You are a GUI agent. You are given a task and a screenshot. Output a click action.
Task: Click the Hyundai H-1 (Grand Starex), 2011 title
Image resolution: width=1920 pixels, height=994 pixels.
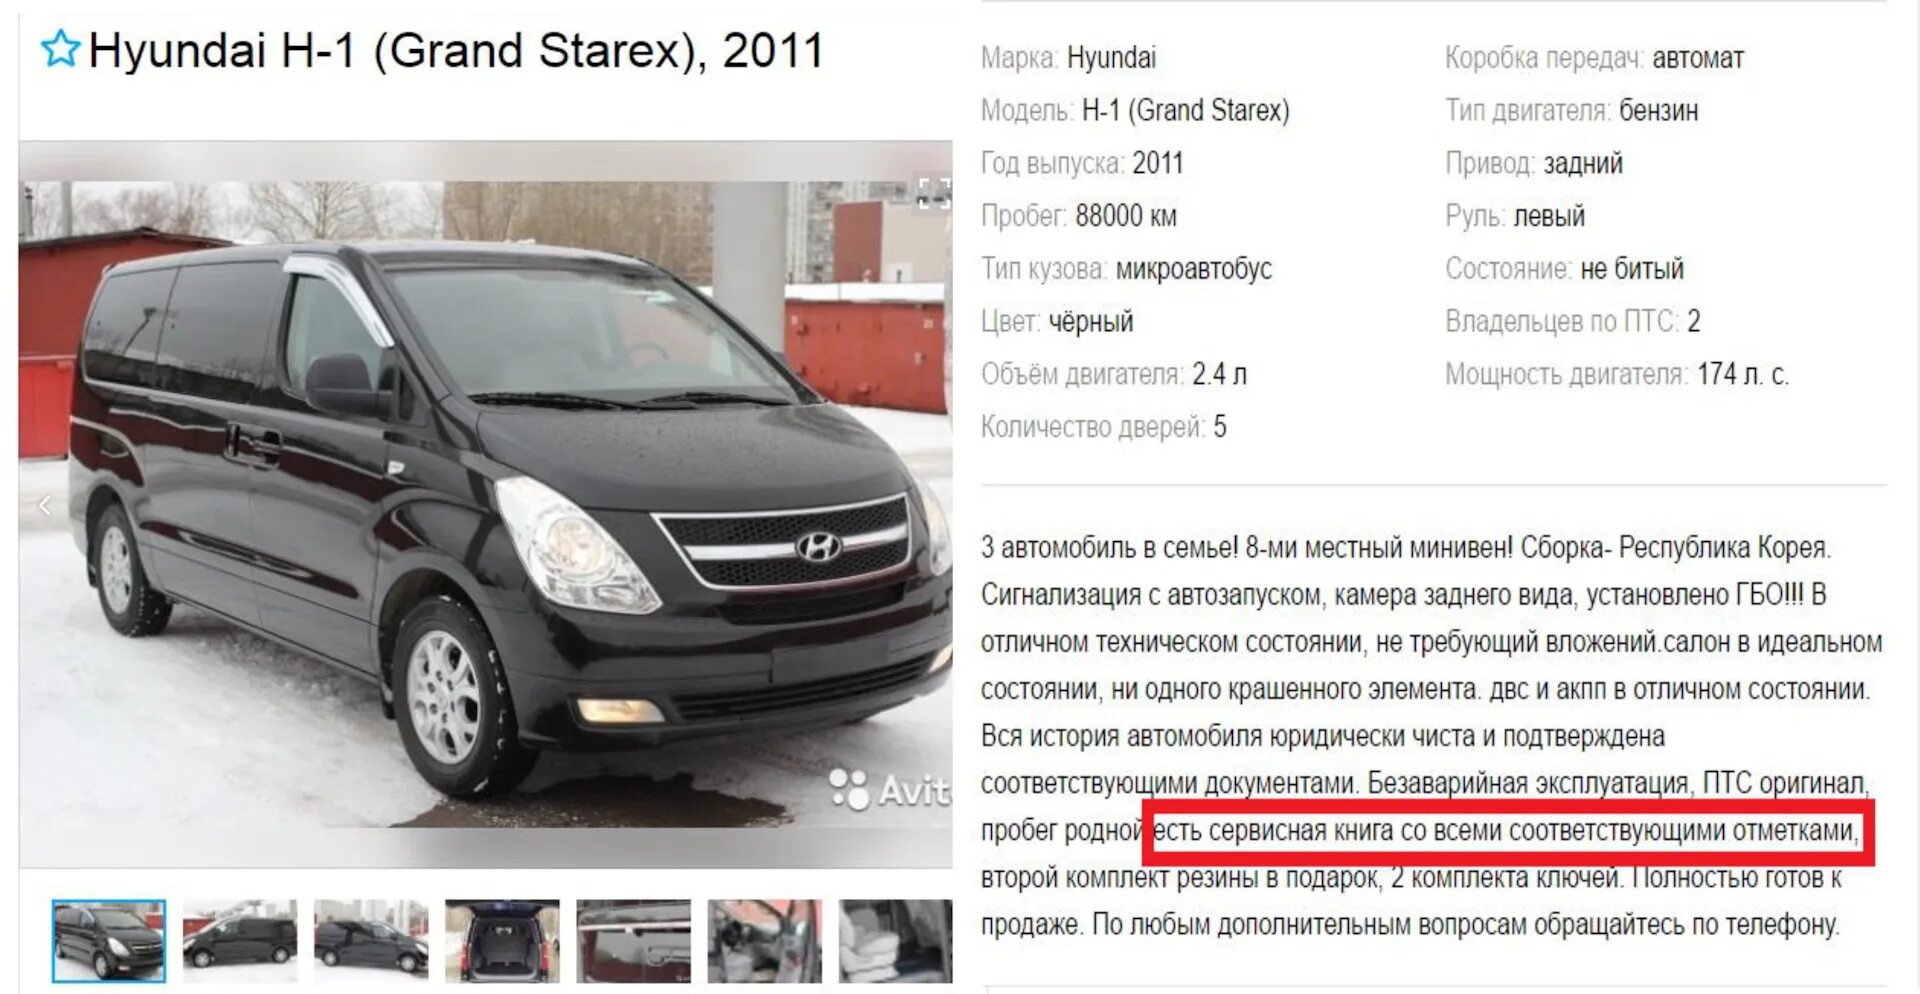click(456, 50)
